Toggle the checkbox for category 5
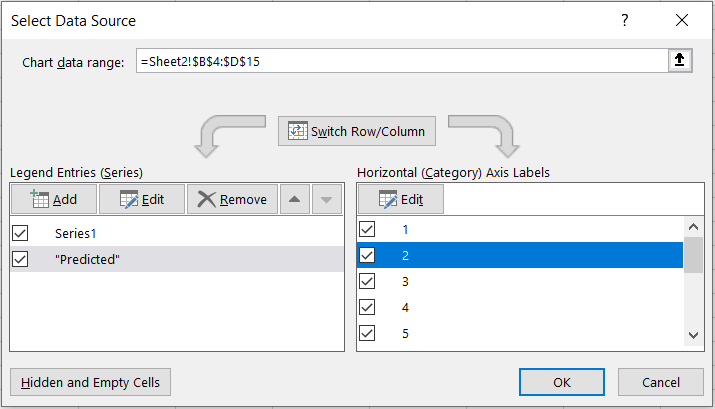Image resolution: width=715 pixels, height=409 pixels. [367, 333]
